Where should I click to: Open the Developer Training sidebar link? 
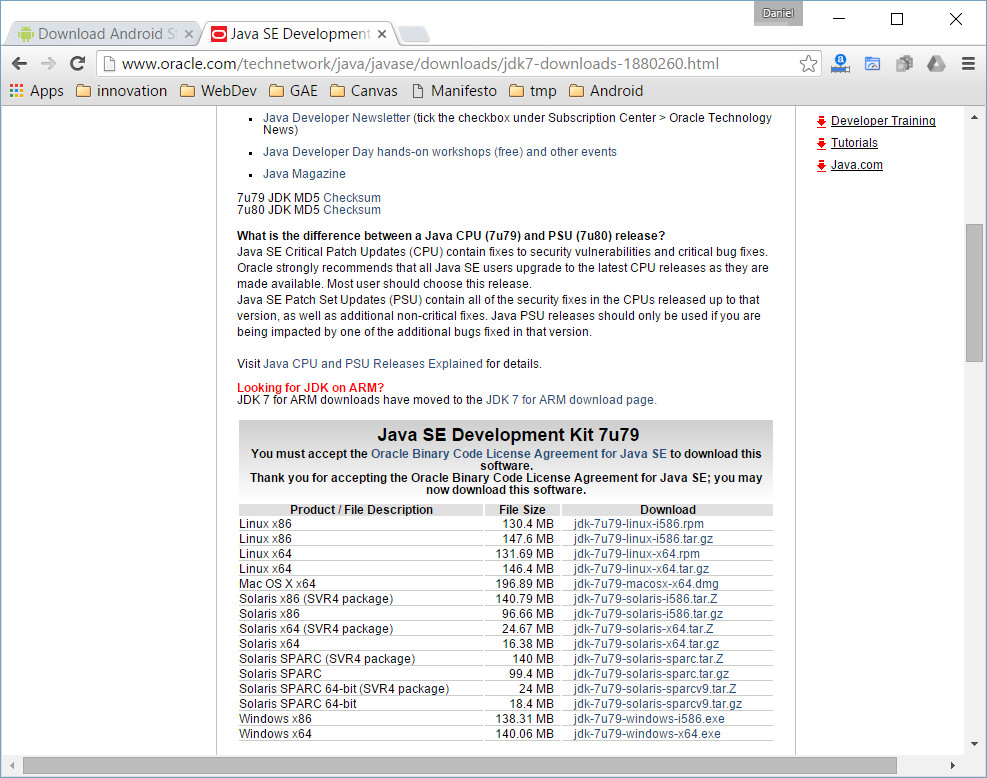click(x=883, y=121)
